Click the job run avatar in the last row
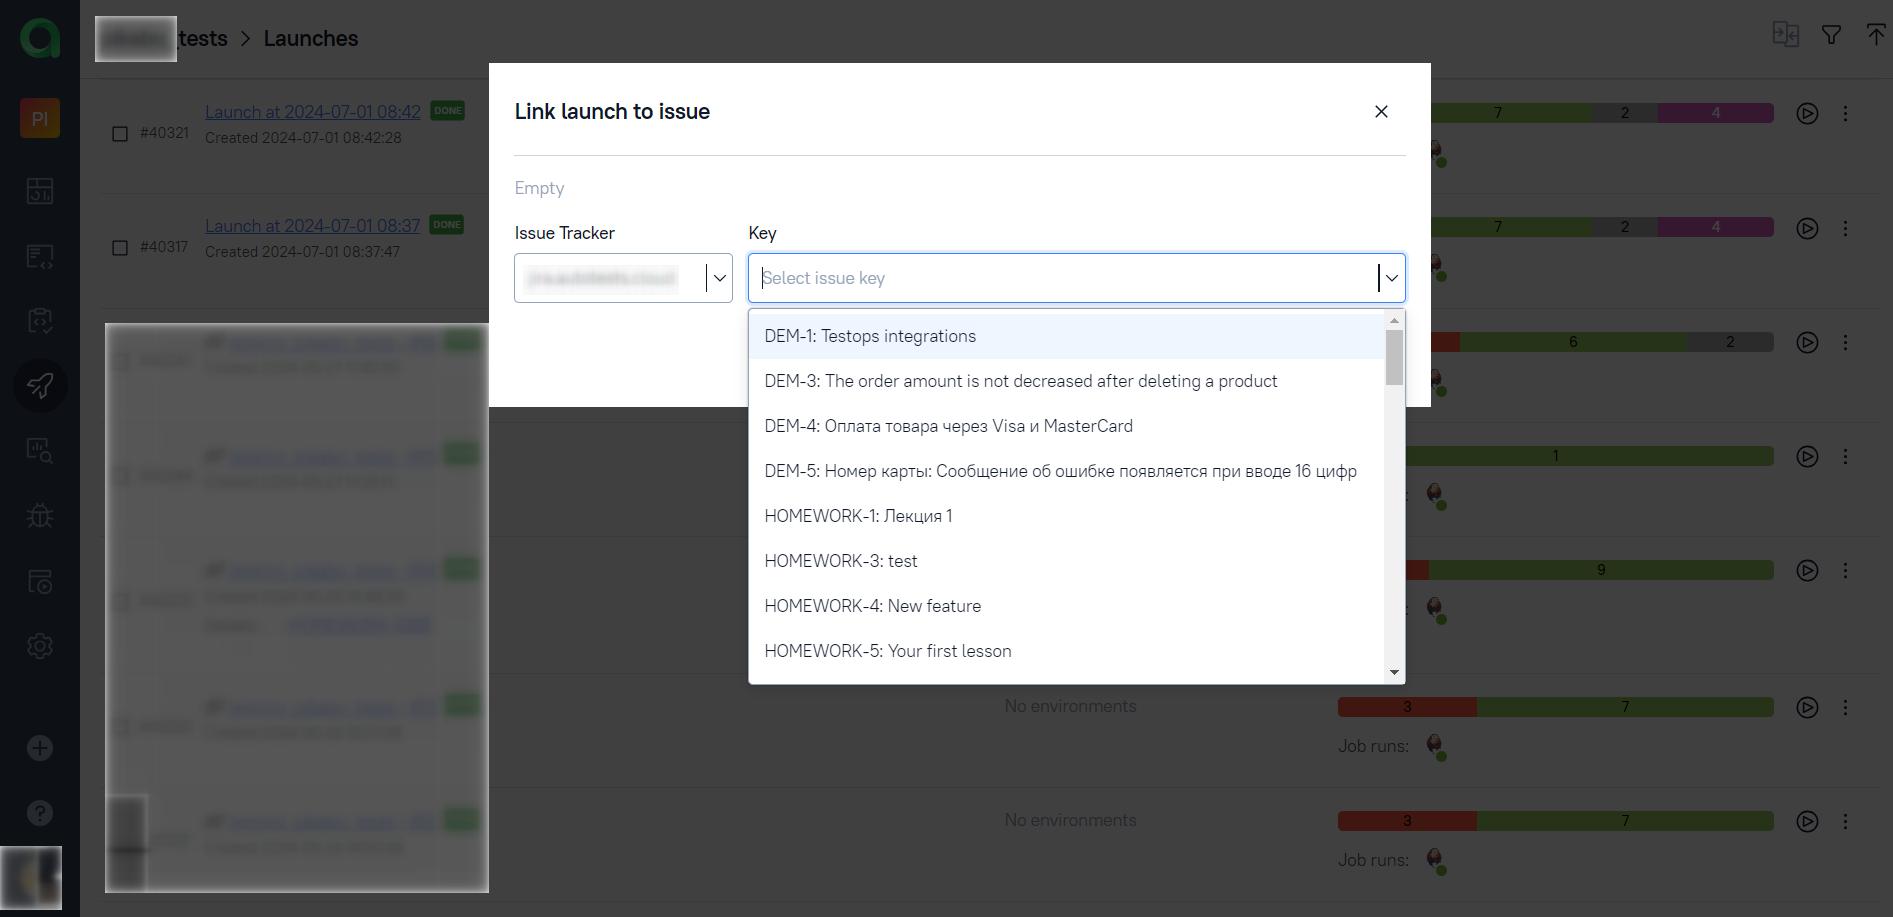The width and height of the screenshot is (1893, 917). coord(1436,861)
